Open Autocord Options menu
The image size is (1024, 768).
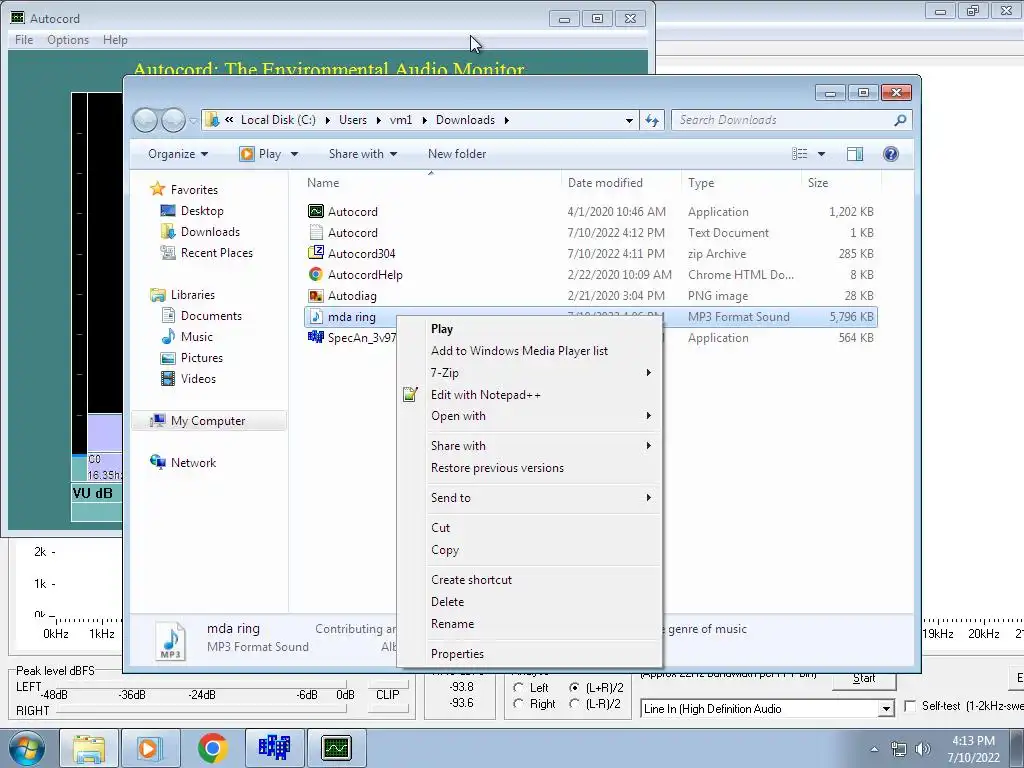pyautogui.click(x=68, y=40)
